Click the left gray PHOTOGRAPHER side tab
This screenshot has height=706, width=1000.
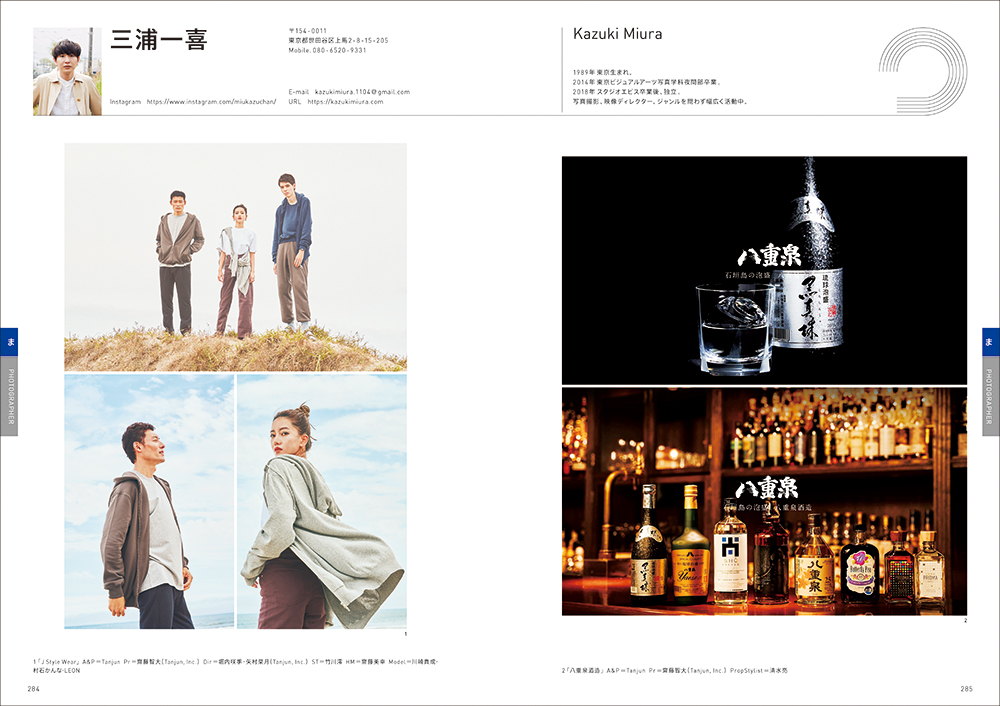[x=9, y=396]
